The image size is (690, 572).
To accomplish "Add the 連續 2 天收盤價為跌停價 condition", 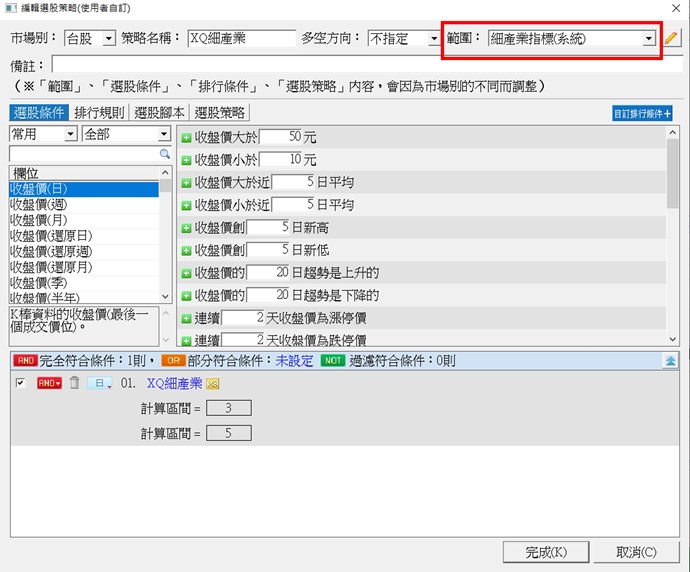I will 186,341.
